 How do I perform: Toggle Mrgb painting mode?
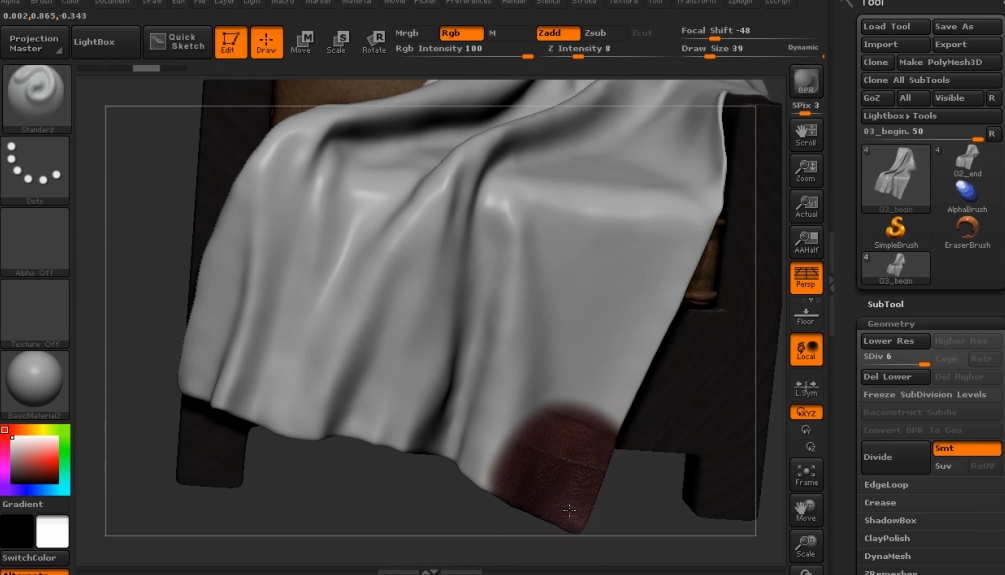coord(414,33)
